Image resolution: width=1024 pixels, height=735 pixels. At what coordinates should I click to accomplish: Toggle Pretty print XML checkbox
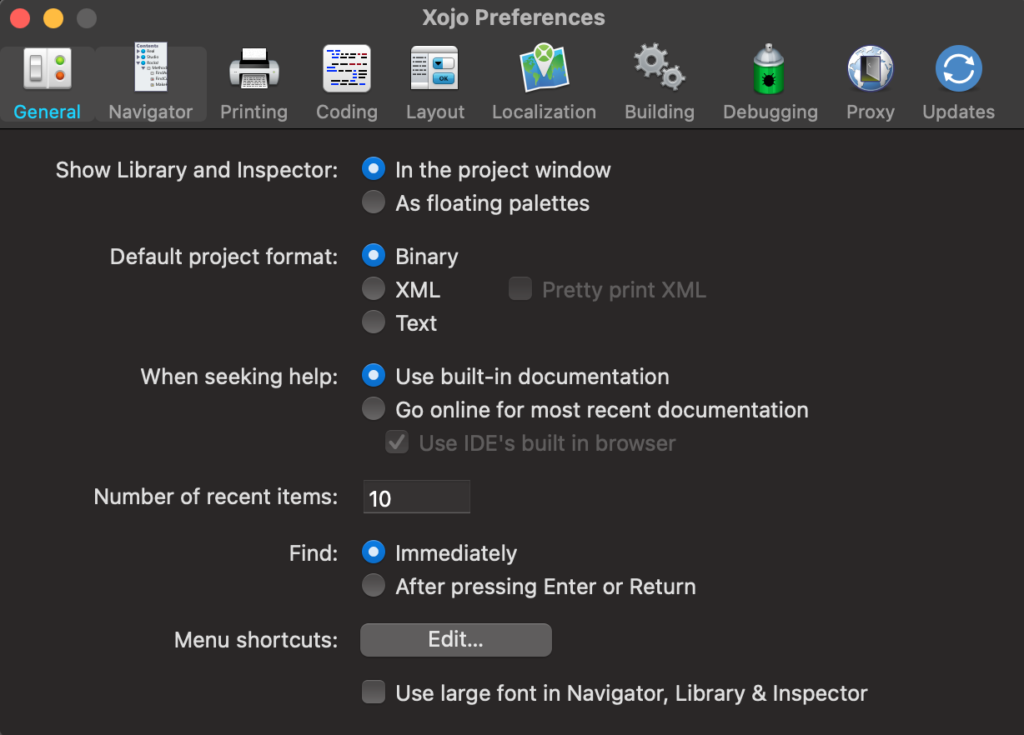tap(520, 289)
